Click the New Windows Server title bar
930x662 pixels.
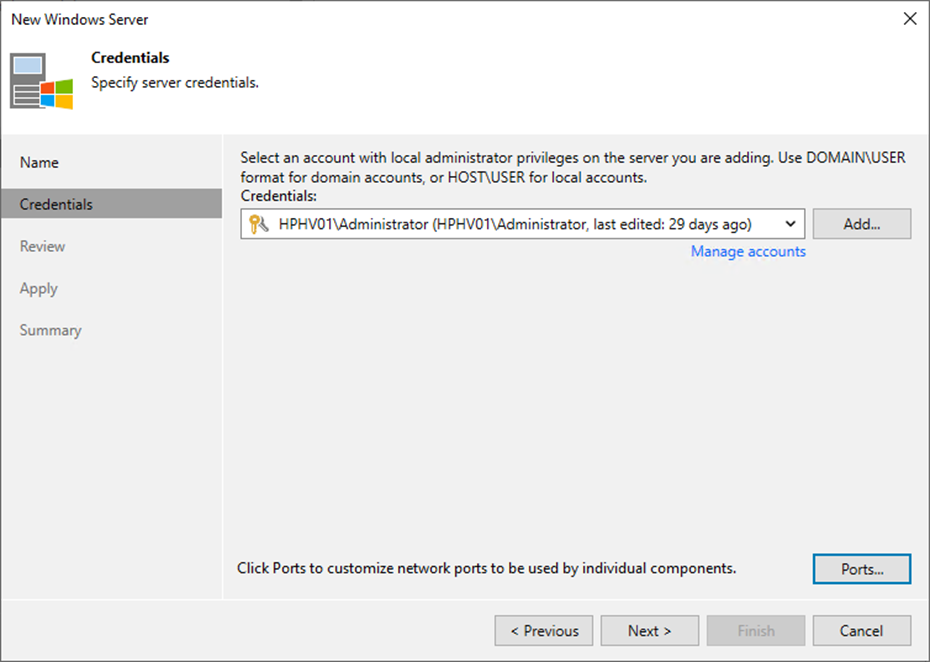pyautogui.click(x=79, y=20)
